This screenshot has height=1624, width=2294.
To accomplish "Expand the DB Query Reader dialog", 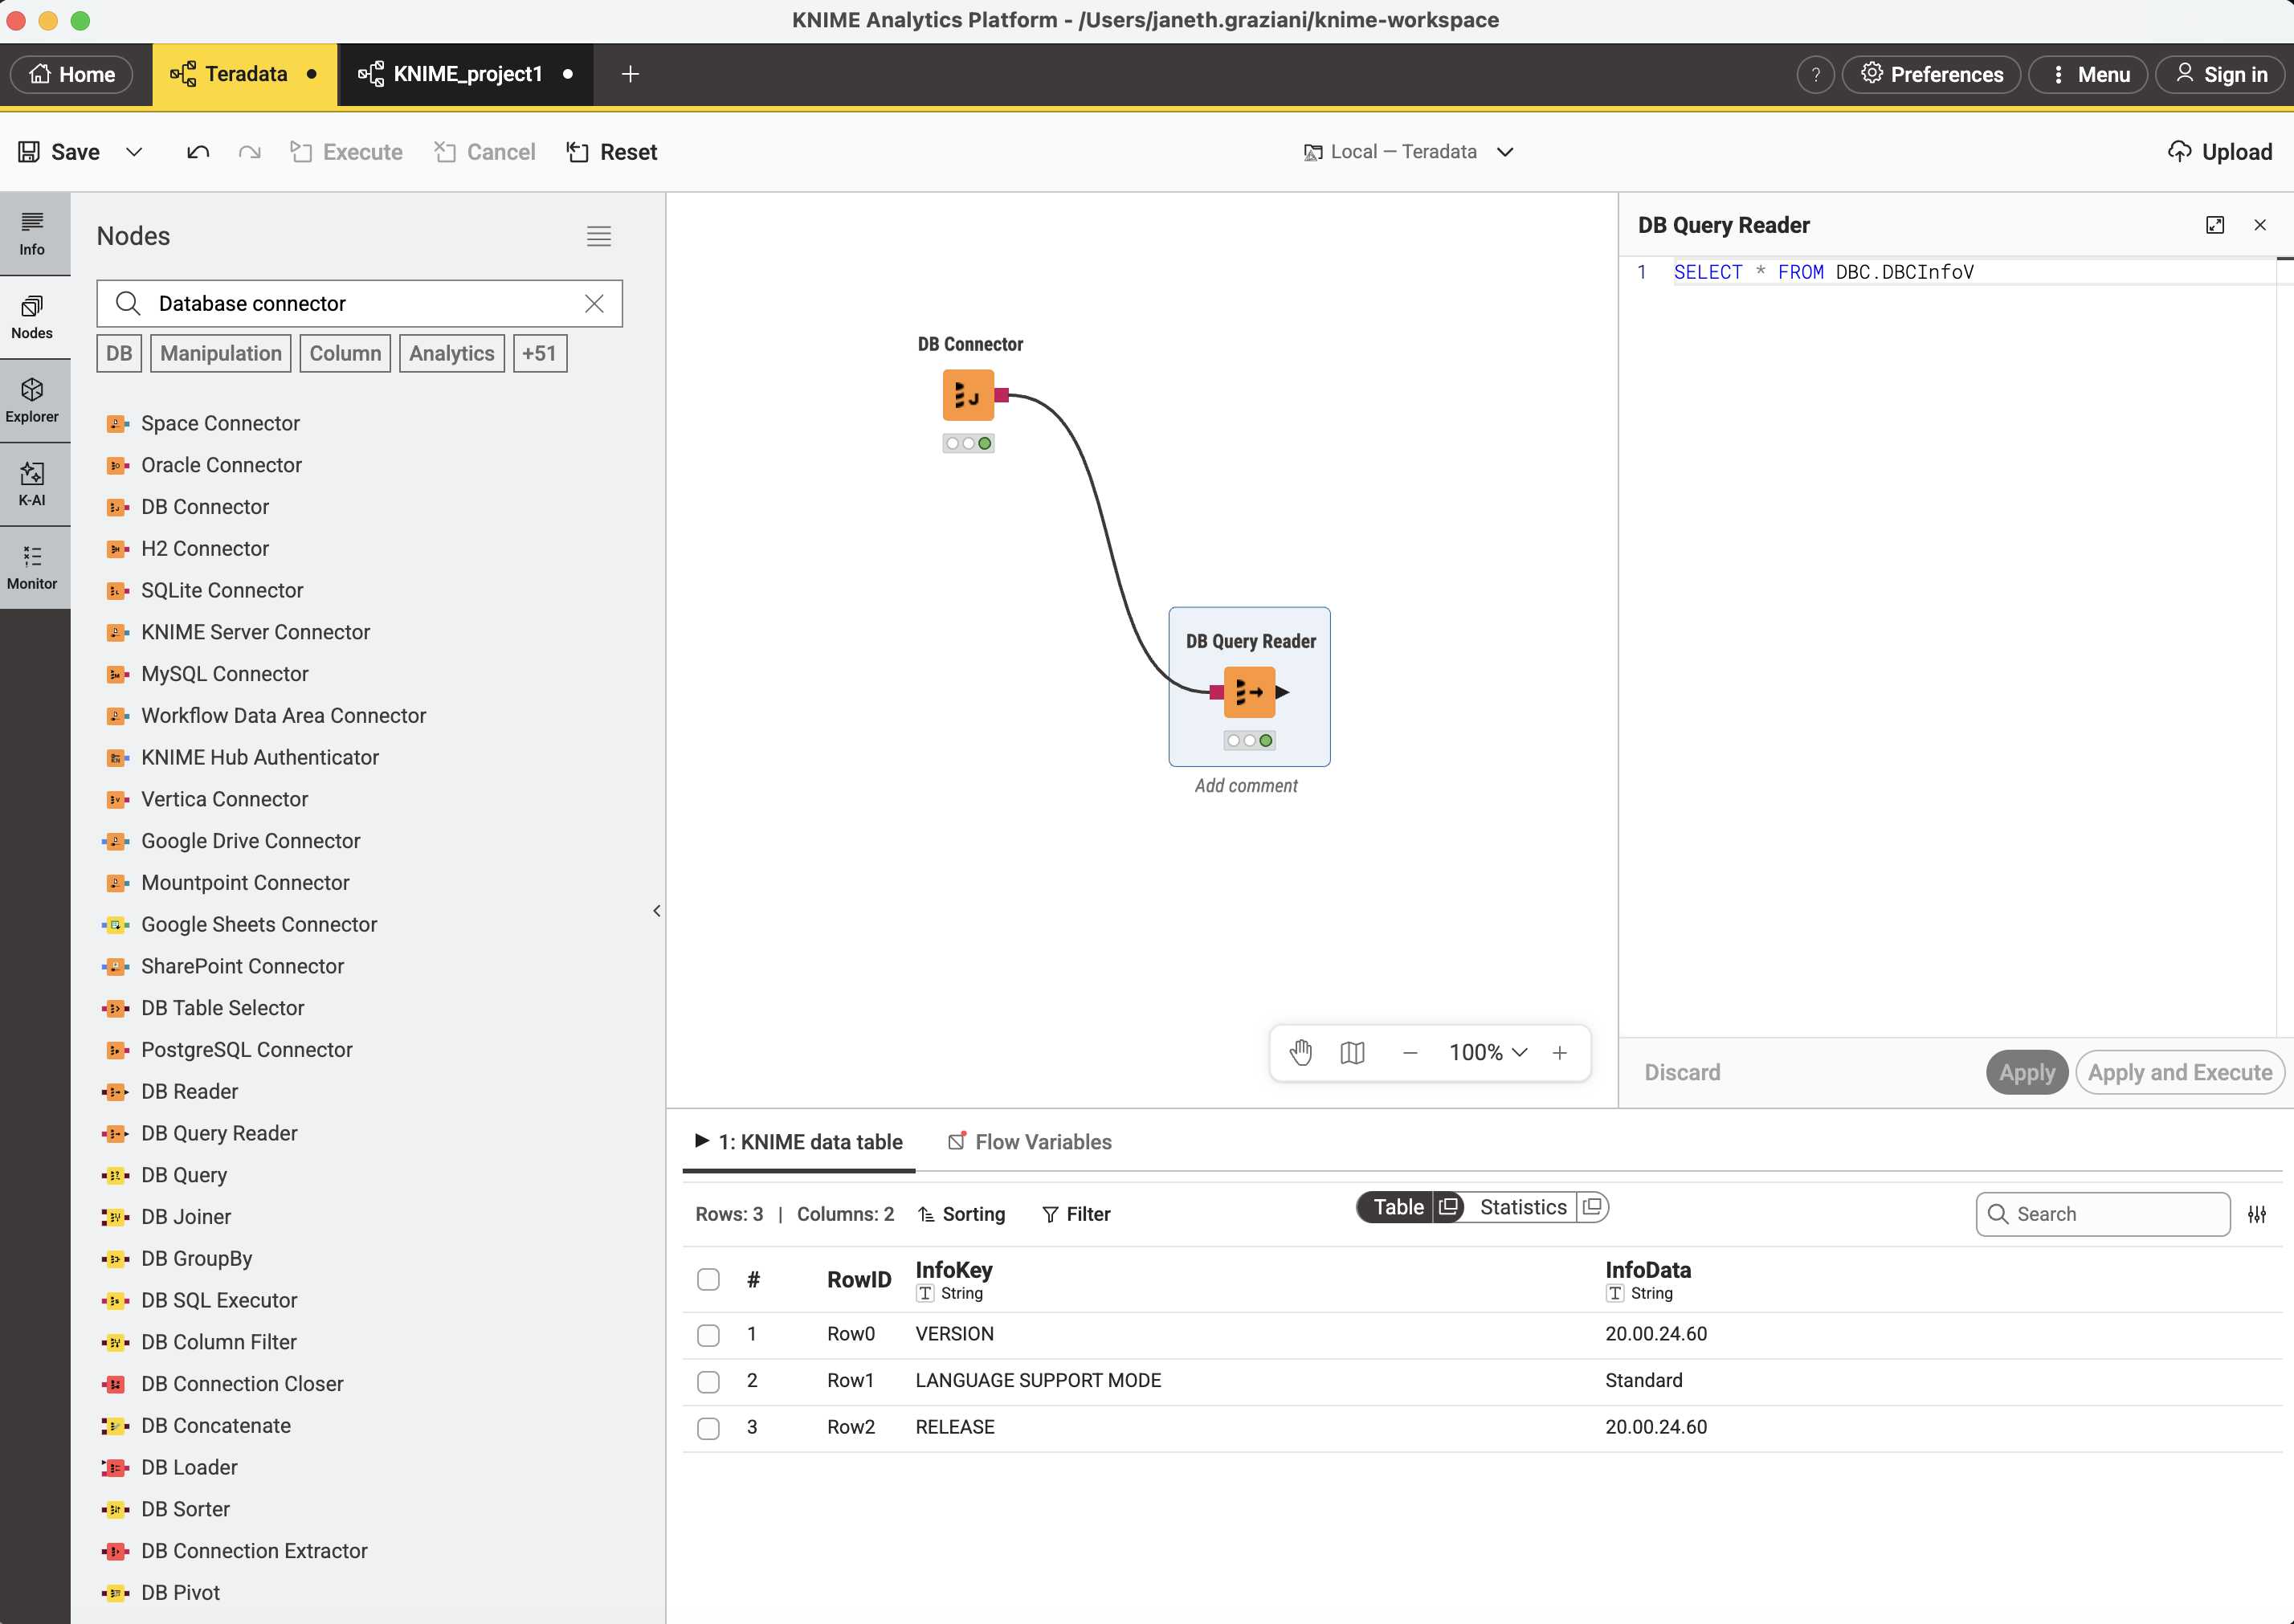I will click(x=2215, y=225).
